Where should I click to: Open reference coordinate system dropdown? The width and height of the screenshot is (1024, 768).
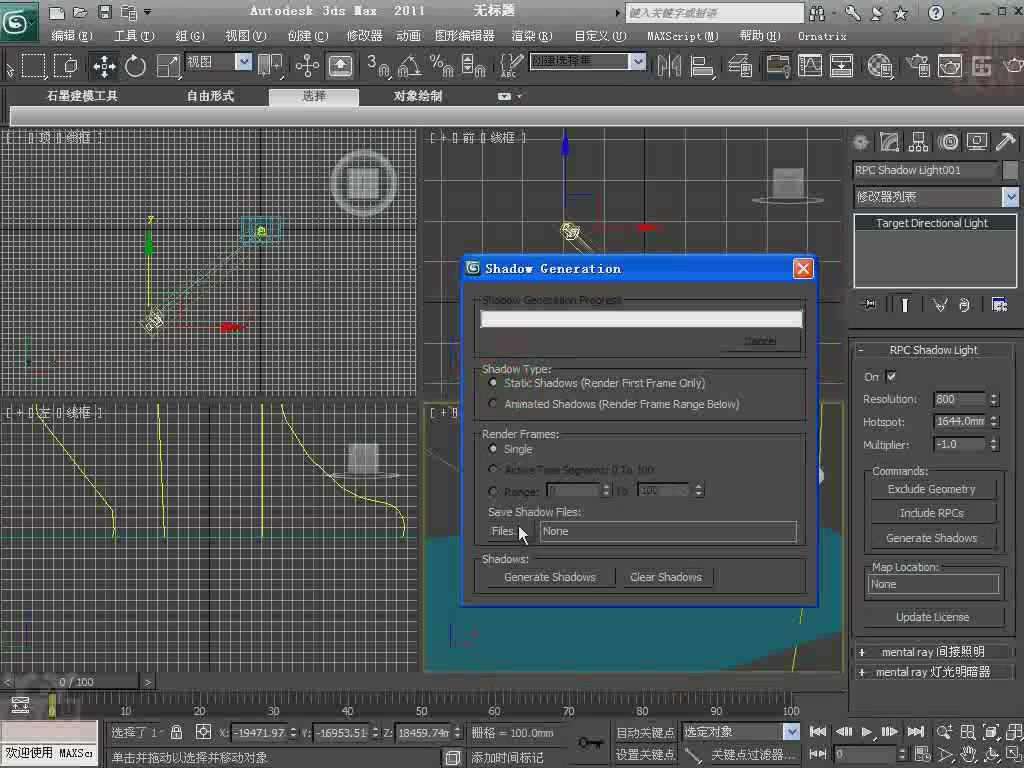[244, 62]
